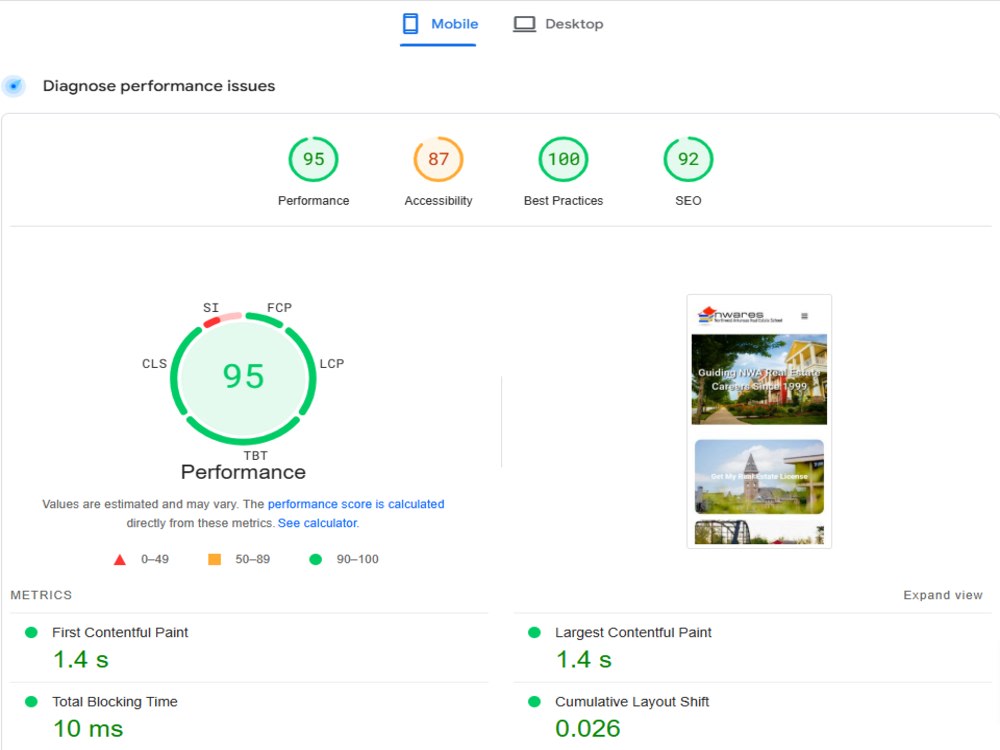Click the red triangle 0–49 legend icon
The image size is (1000, 750).
(x=119, y=559)
